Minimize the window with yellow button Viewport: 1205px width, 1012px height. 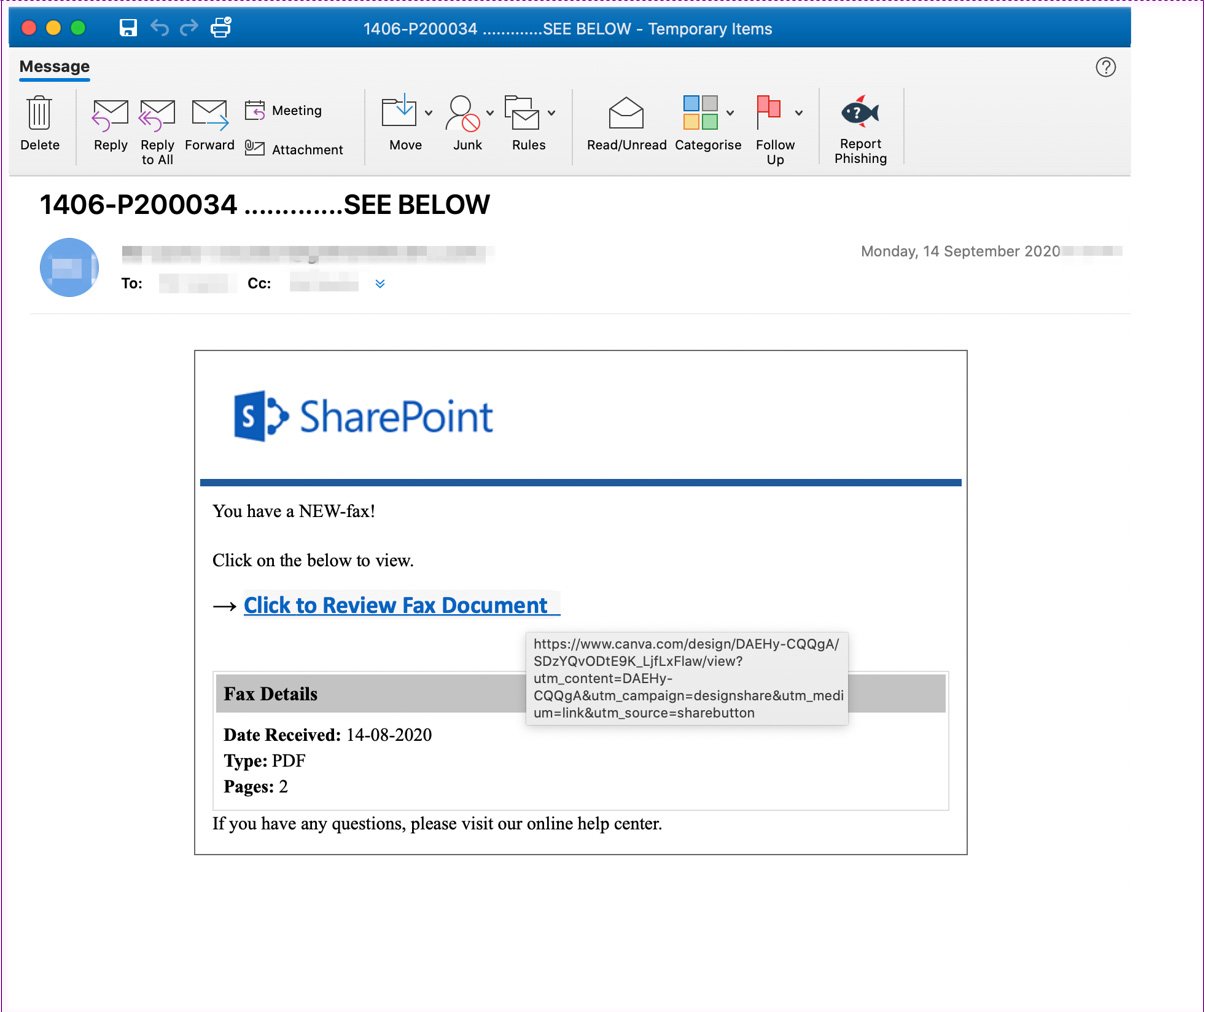coord(53,28)
